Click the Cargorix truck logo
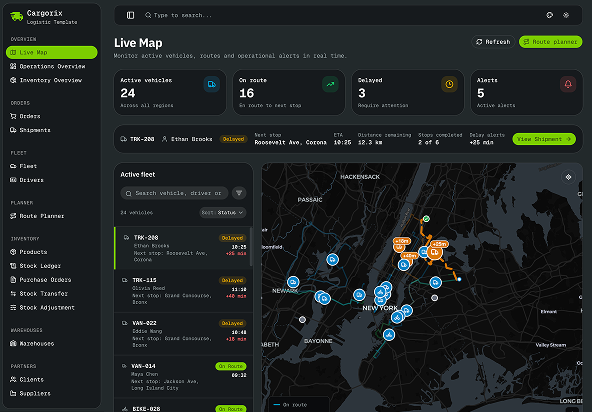 [16, 17]
